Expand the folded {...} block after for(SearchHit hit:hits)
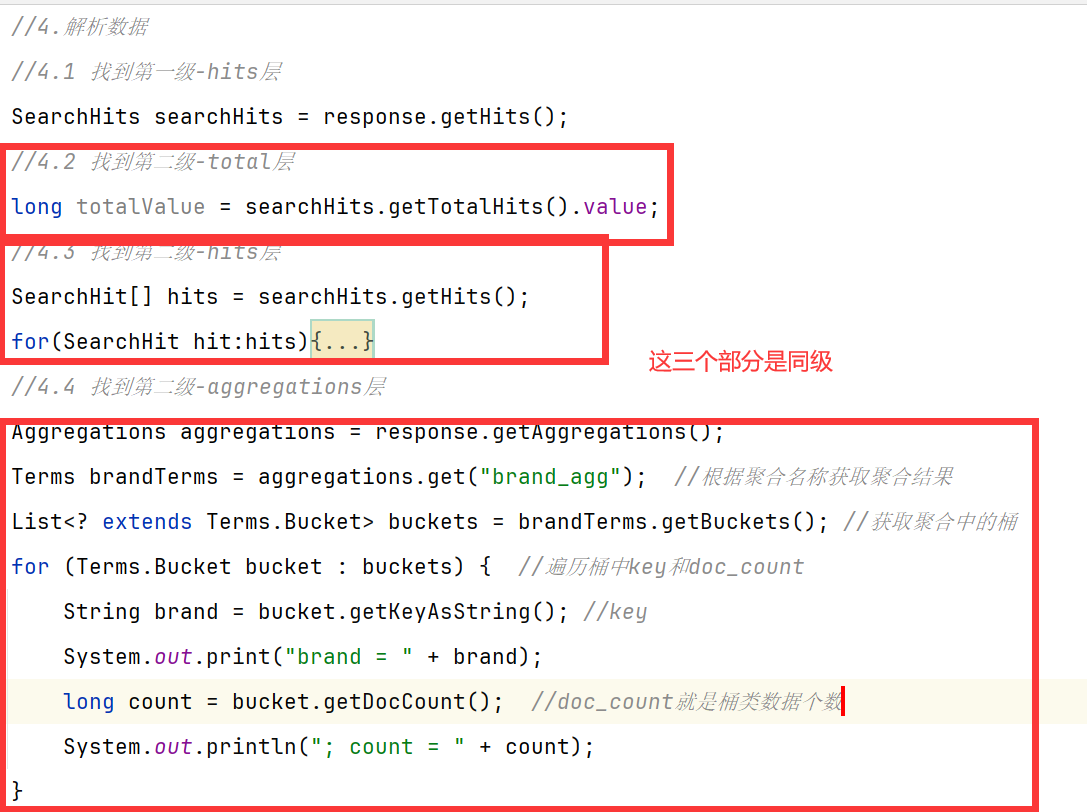The image size is (1087, 812). 342,340
